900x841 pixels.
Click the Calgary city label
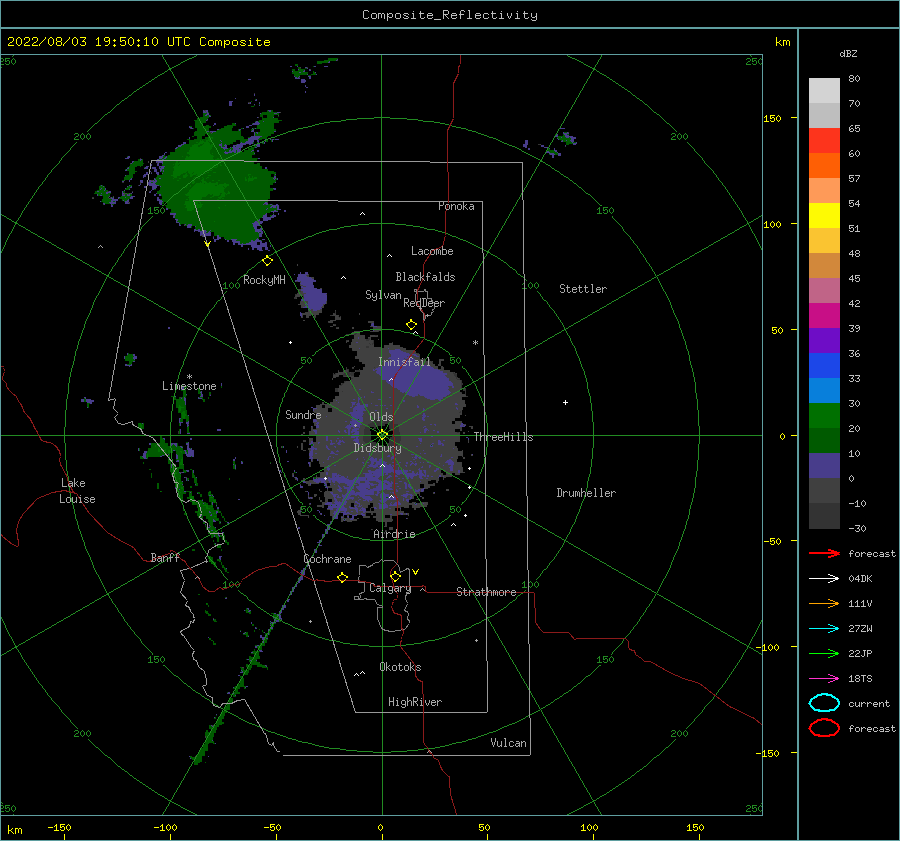pos(390,588)
